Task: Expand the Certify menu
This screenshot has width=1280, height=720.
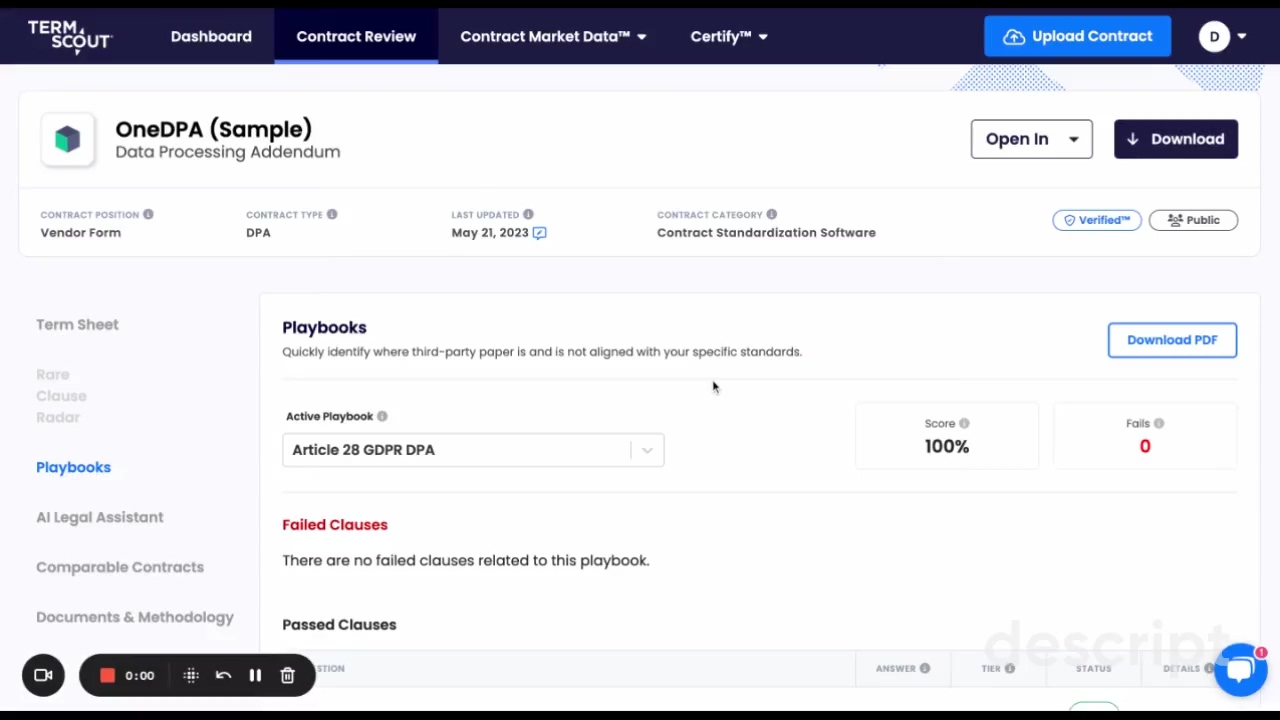Action: [x=729, y=36]
